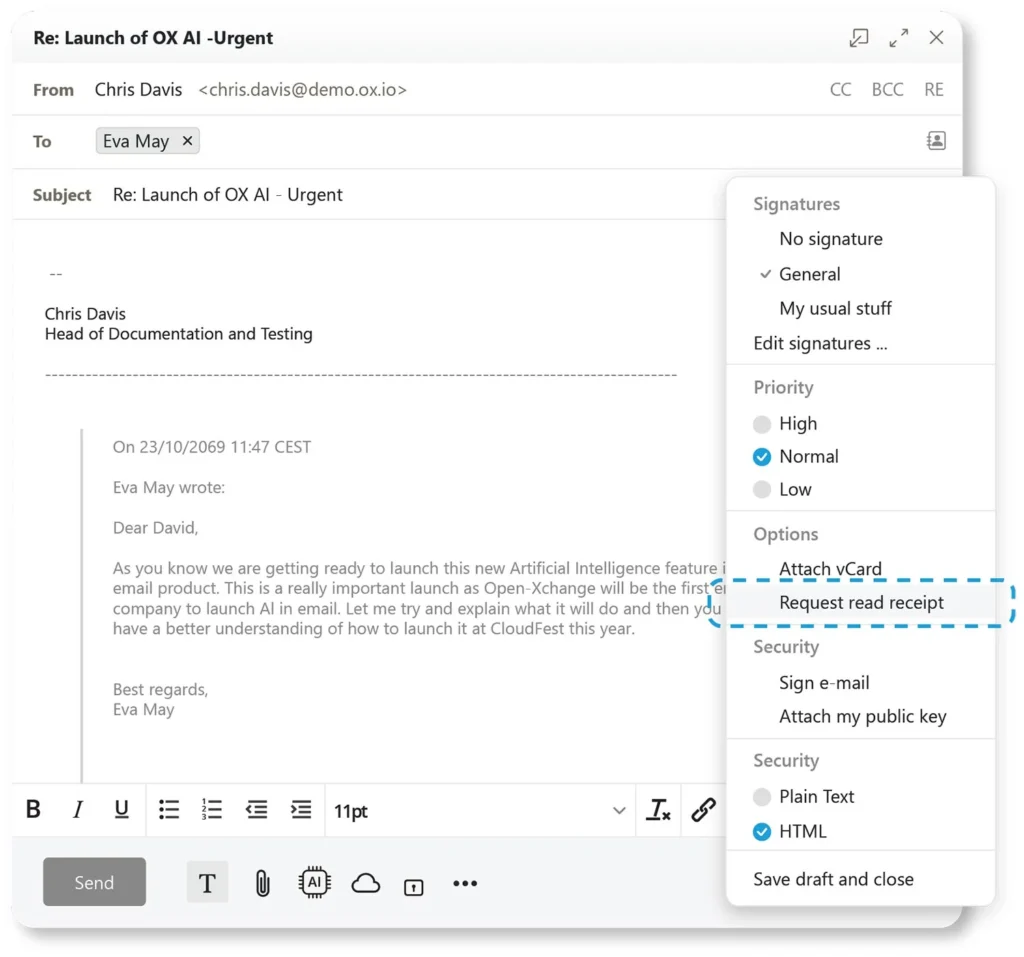Switch message format to Plain Text

(816, 797)
